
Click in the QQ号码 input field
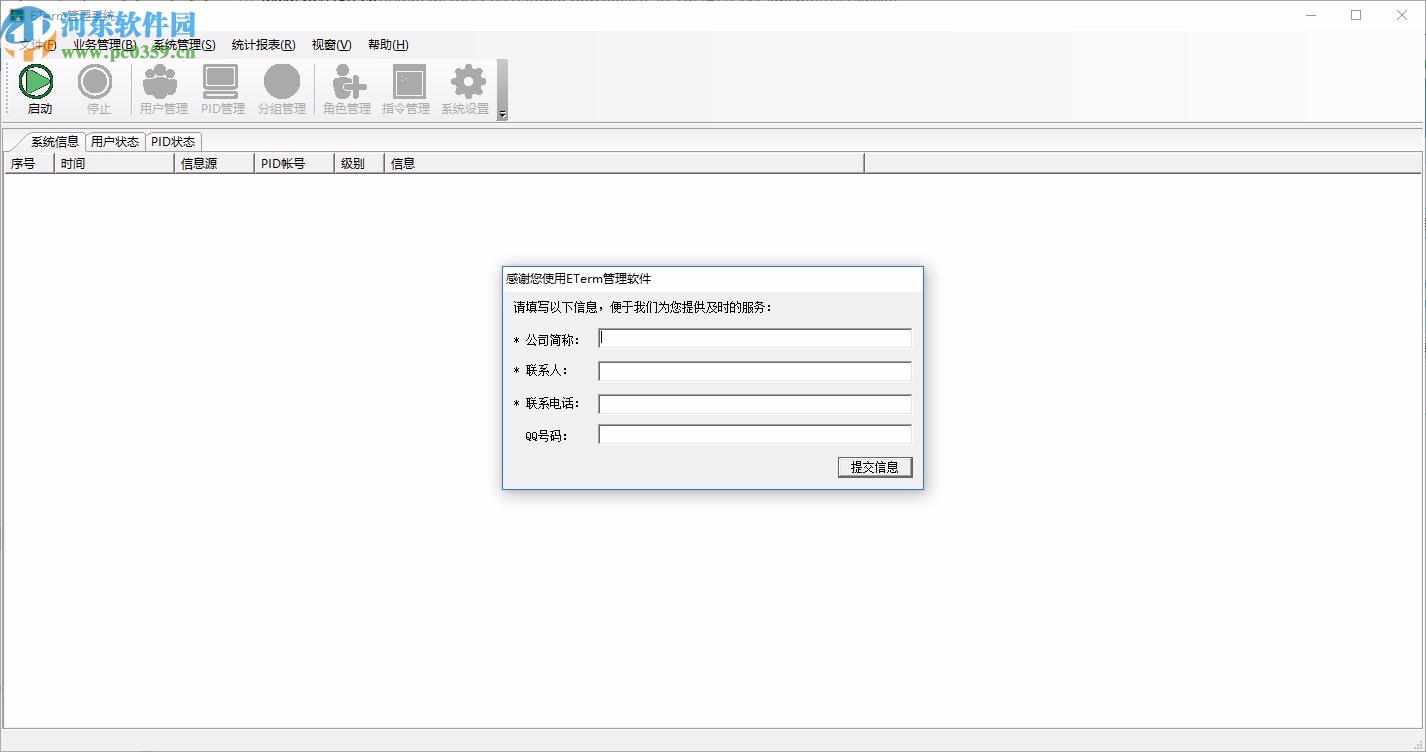point(754,433)
